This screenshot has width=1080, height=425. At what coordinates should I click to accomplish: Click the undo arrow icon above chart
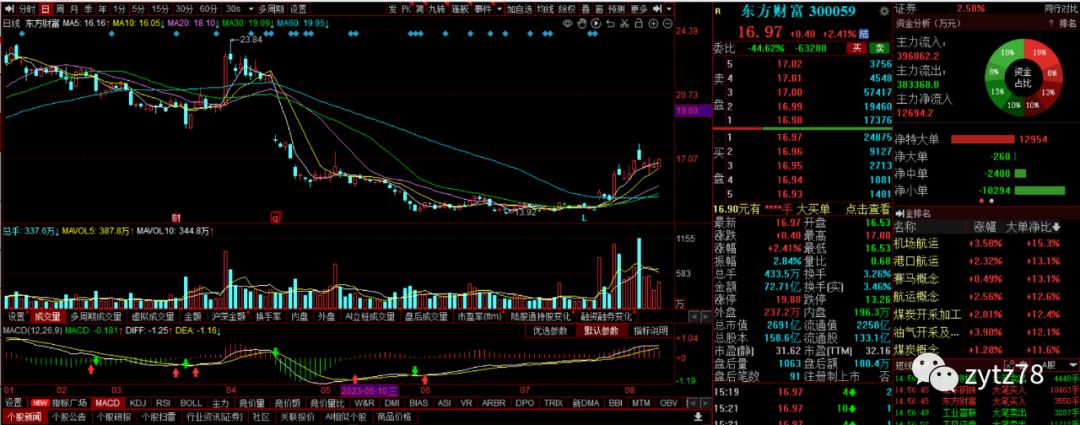coord(610,23)
